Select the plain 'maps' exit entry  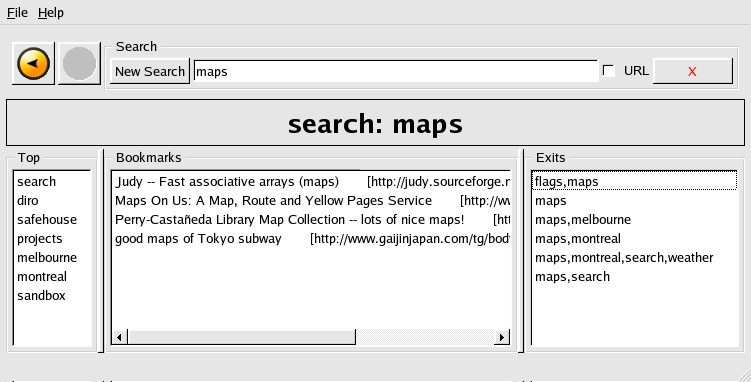635,201
